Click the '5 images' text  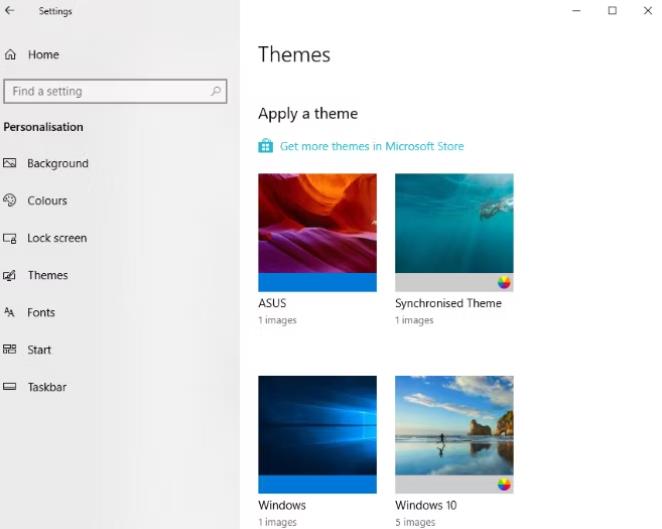click(415, 522)
